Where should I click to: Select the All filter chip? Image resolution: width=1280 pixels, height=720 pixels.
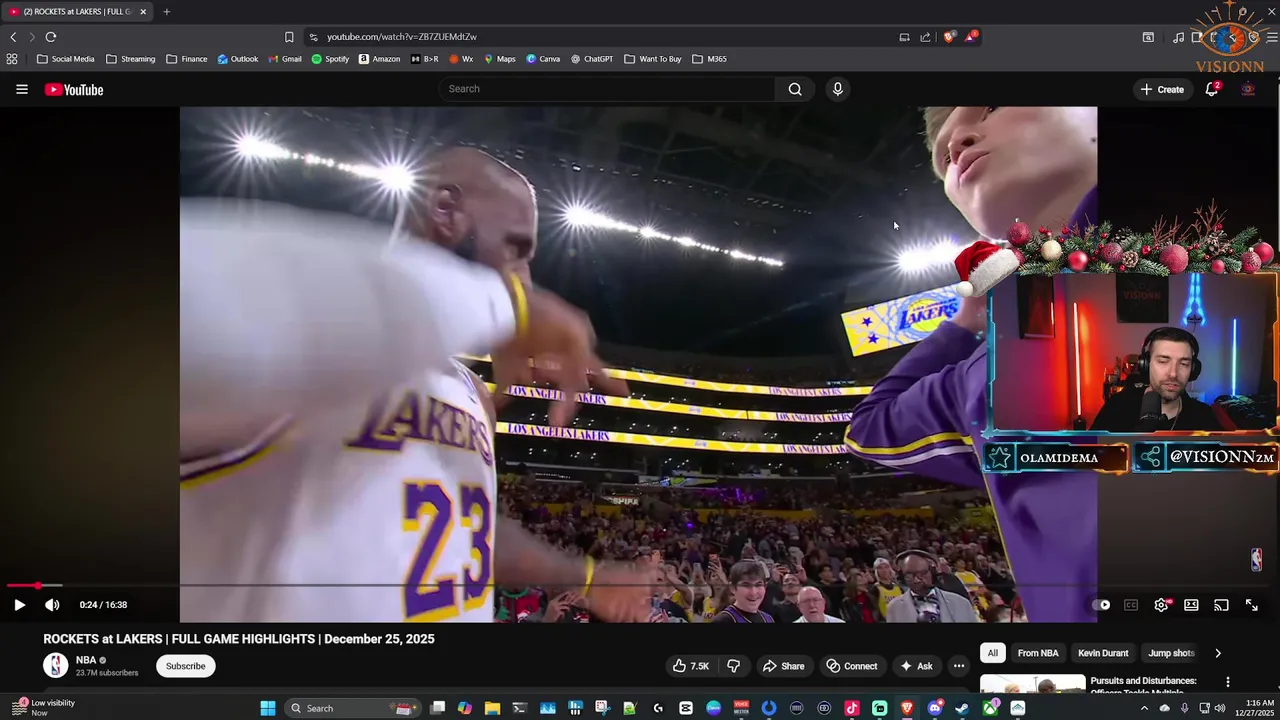tap(992, 653)
